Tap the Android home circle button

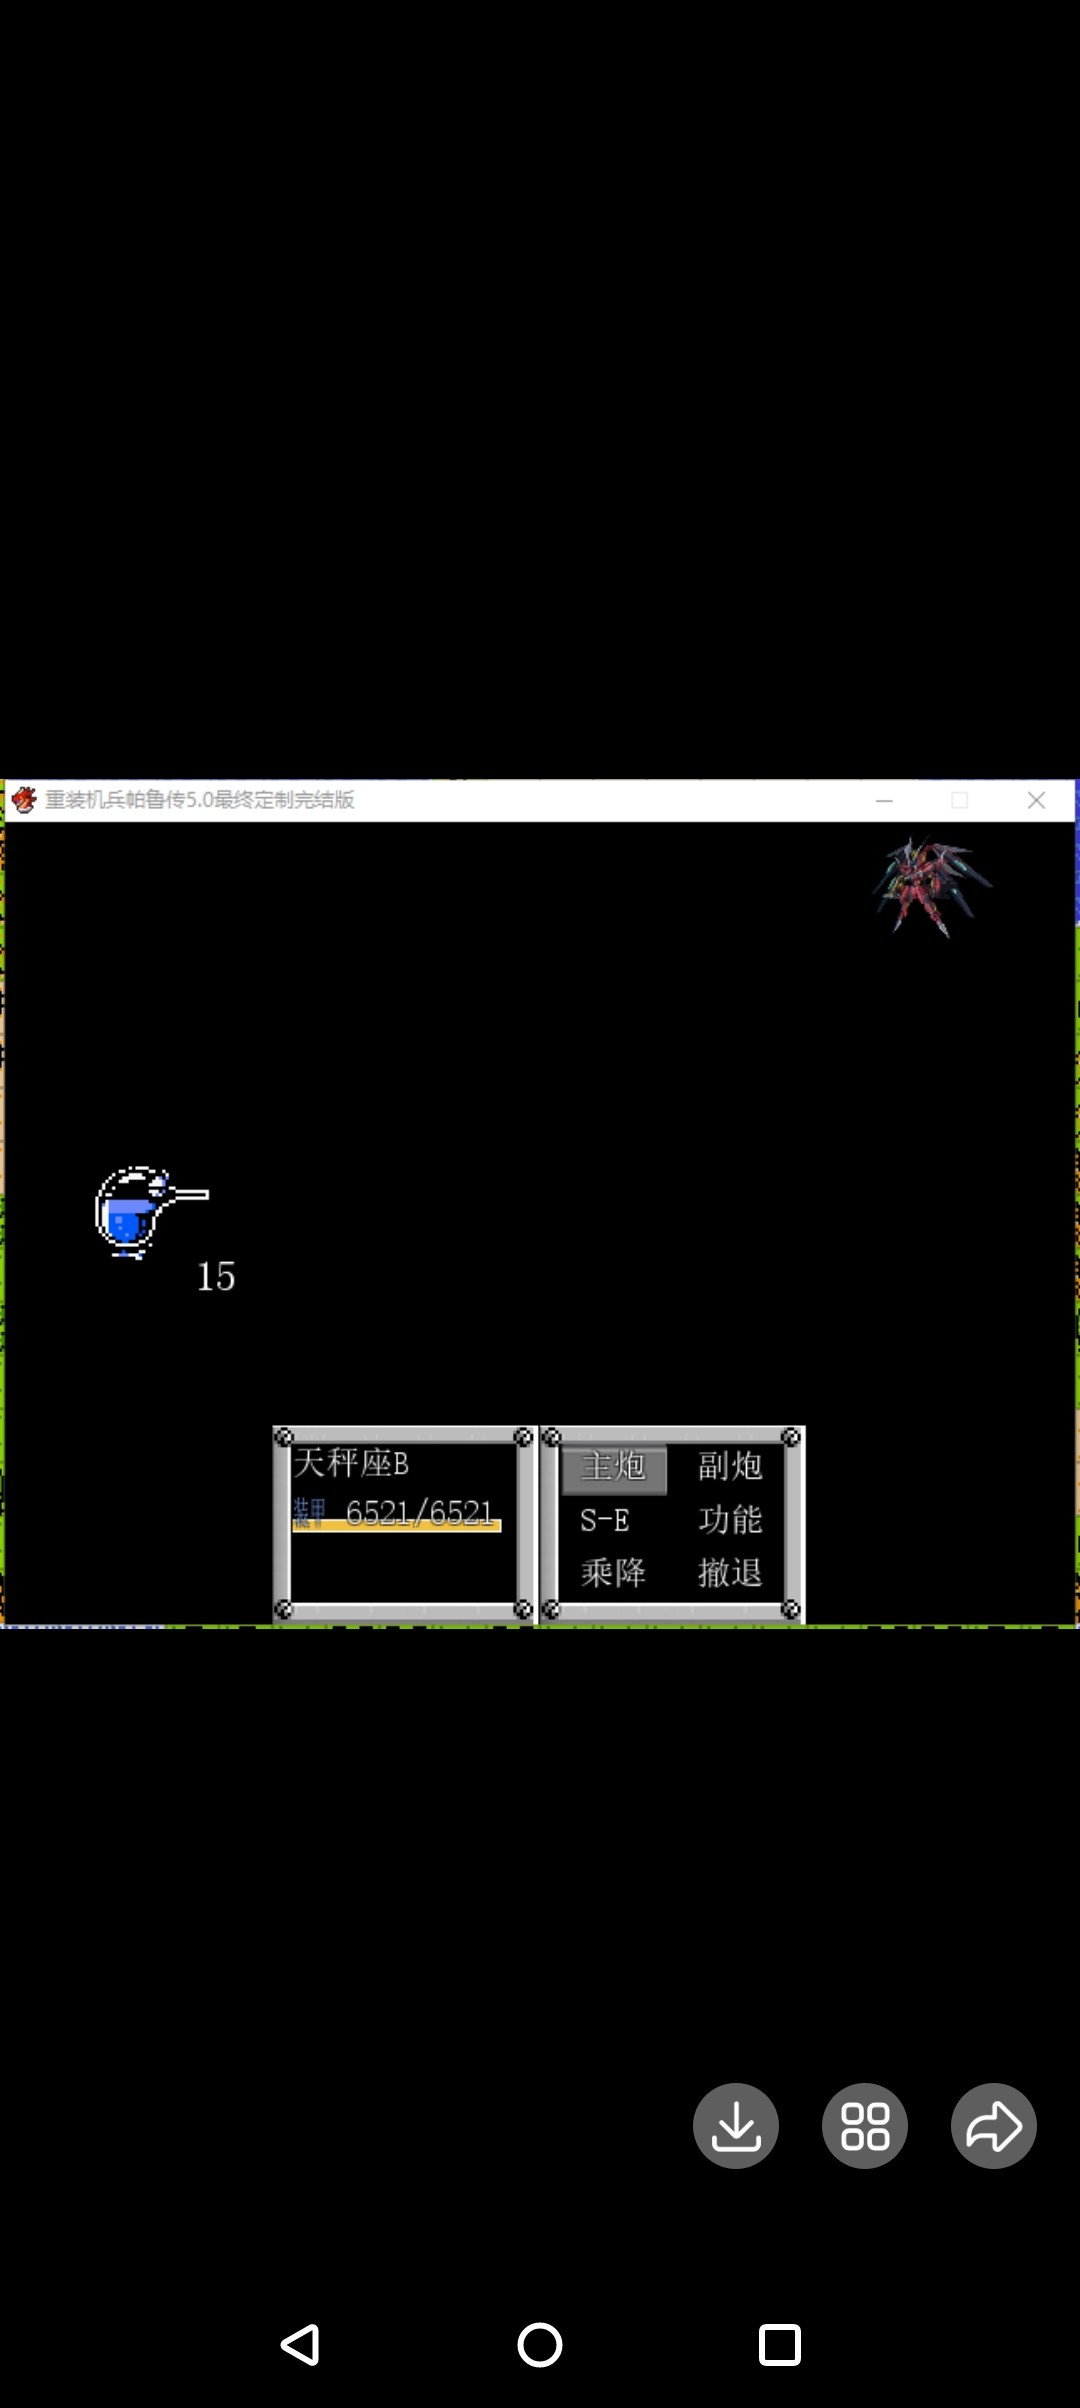tap(540, 2344)
